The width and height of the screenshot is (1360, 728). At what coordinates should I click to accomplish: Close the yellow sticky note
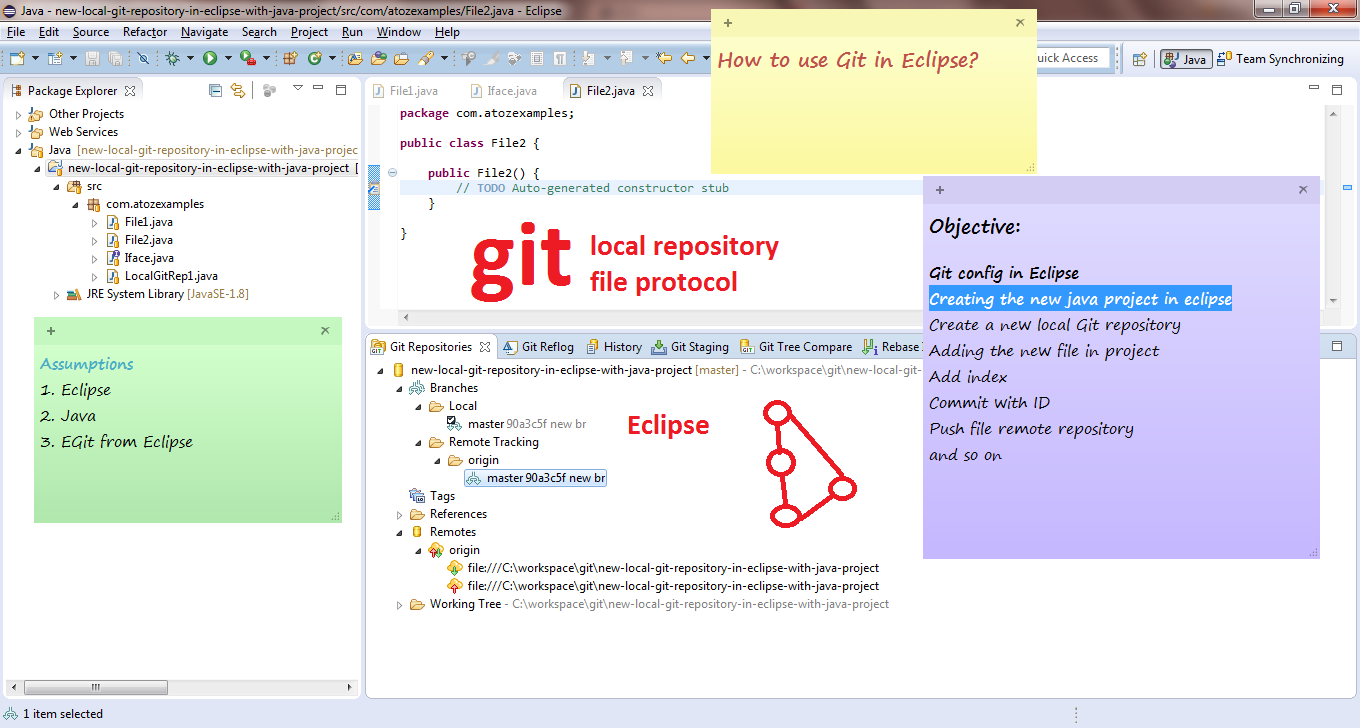pyautogui.click(x=1020, y=22)
